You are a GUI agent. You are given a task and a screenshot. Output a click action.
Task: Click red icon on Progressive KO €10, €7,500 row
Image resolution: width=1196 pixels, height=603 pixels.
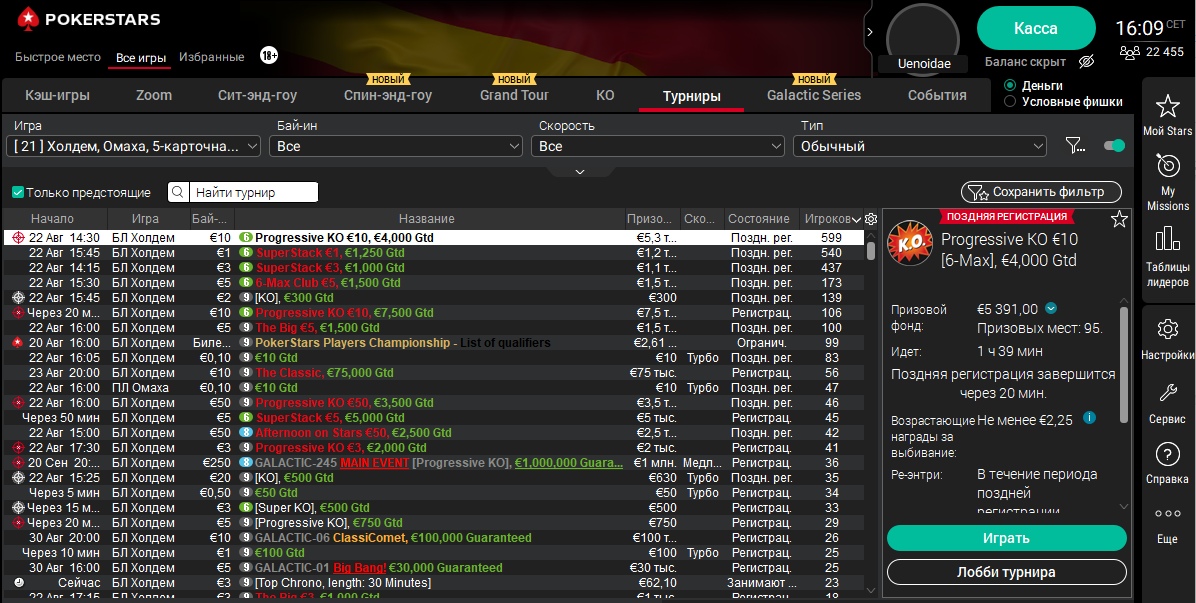pyautogui.click(x=18, y=313)
